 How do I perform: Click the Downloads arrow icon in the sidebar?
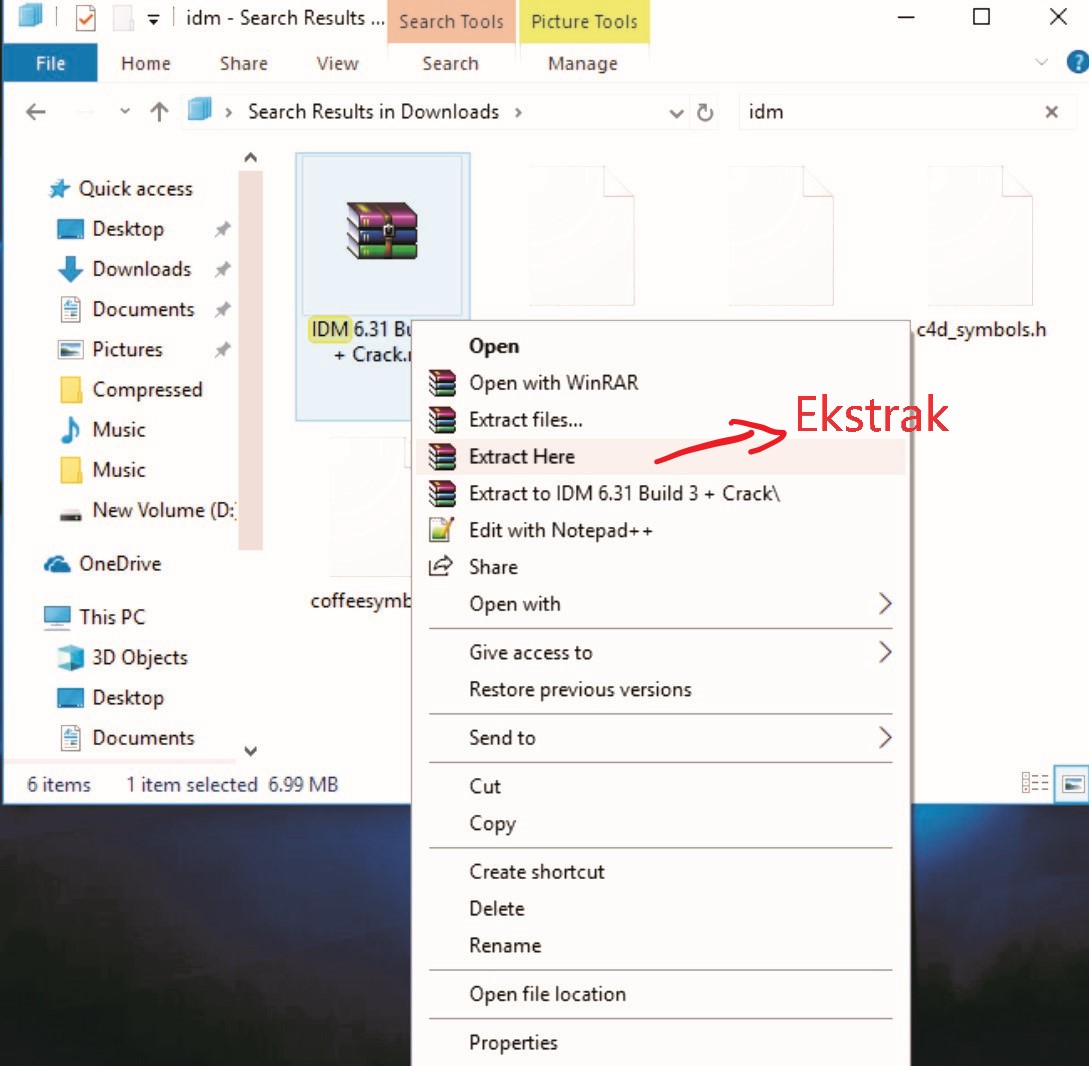(x=70, y=269)
